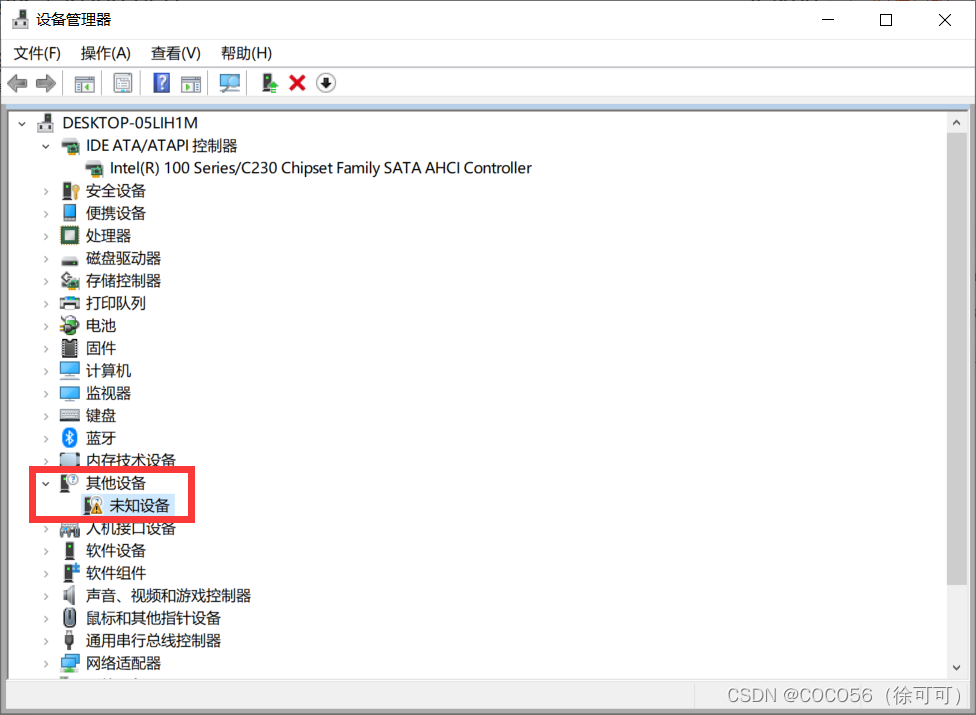Click the mouse icon beside 鼠标和其他指针设备
This screenshot has height=715, width=976.
[70, 618]
